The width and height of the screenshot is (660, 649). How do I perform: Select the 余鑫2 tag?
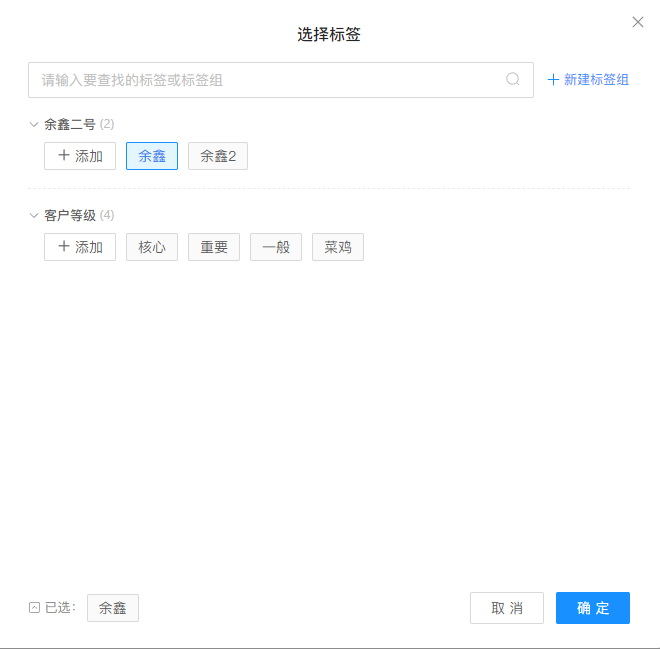tap(217, 156)
